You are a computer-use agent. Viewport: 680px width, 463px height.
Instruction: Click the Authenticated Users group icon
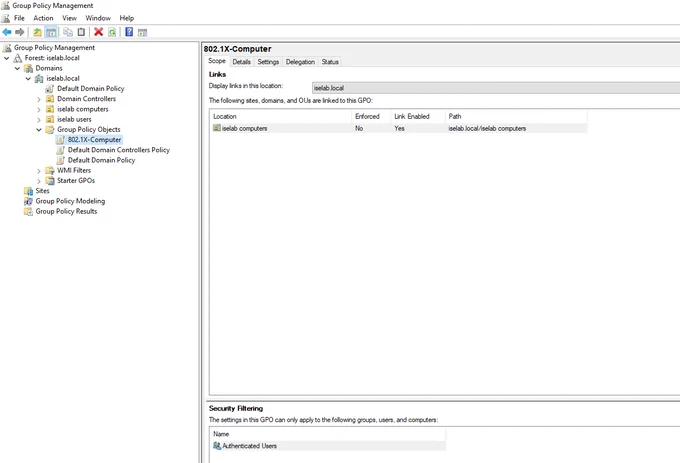coord(217,446)
